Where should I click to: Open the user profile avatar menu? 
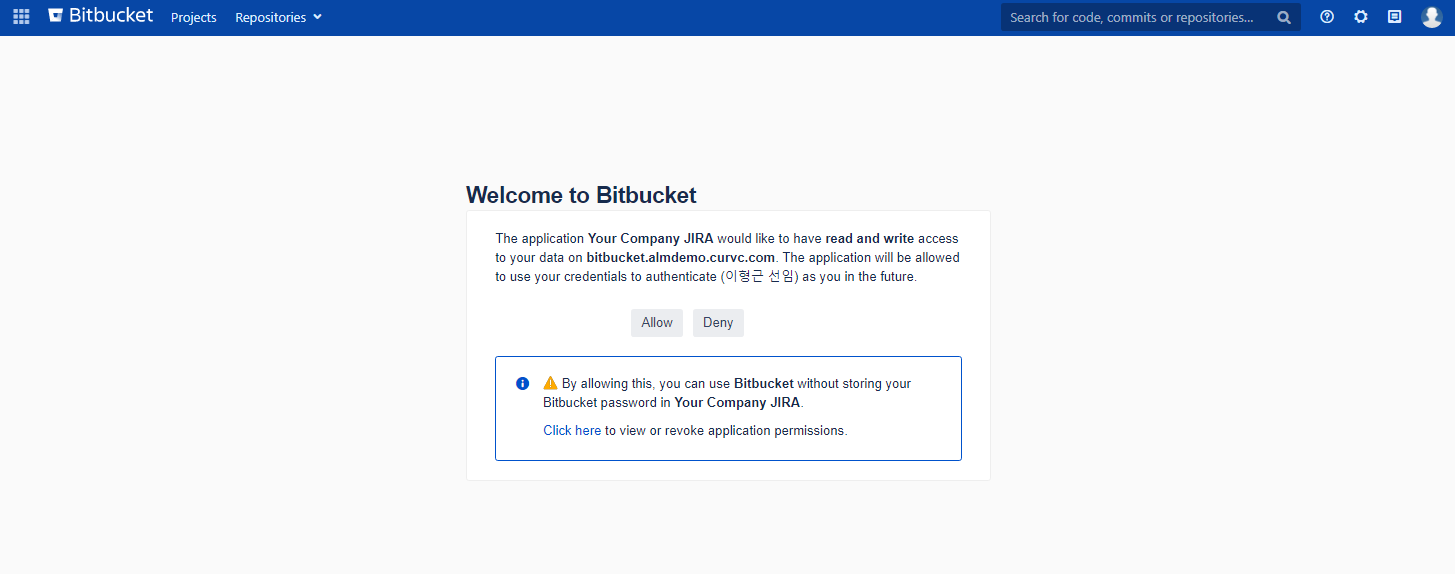click(x=1431, y=17)
